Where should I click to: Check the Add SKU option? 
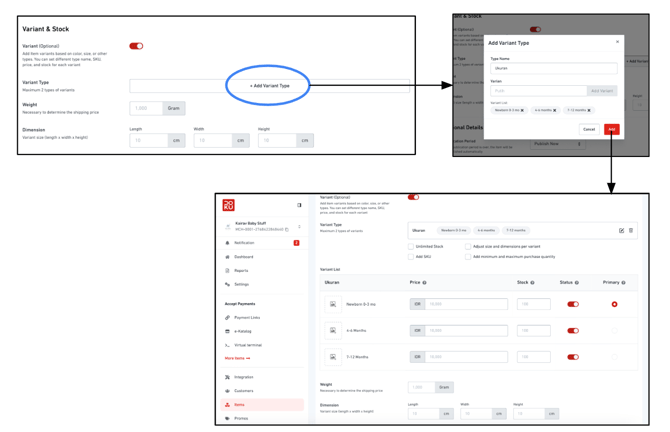tap(411, 257)
